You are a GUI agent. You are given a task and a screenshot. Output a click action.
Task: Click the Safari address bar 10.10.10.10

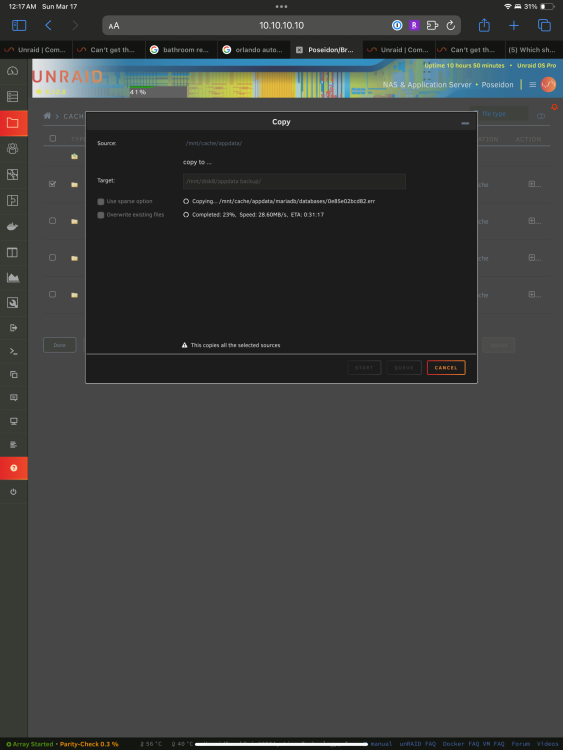click(281, 25)
